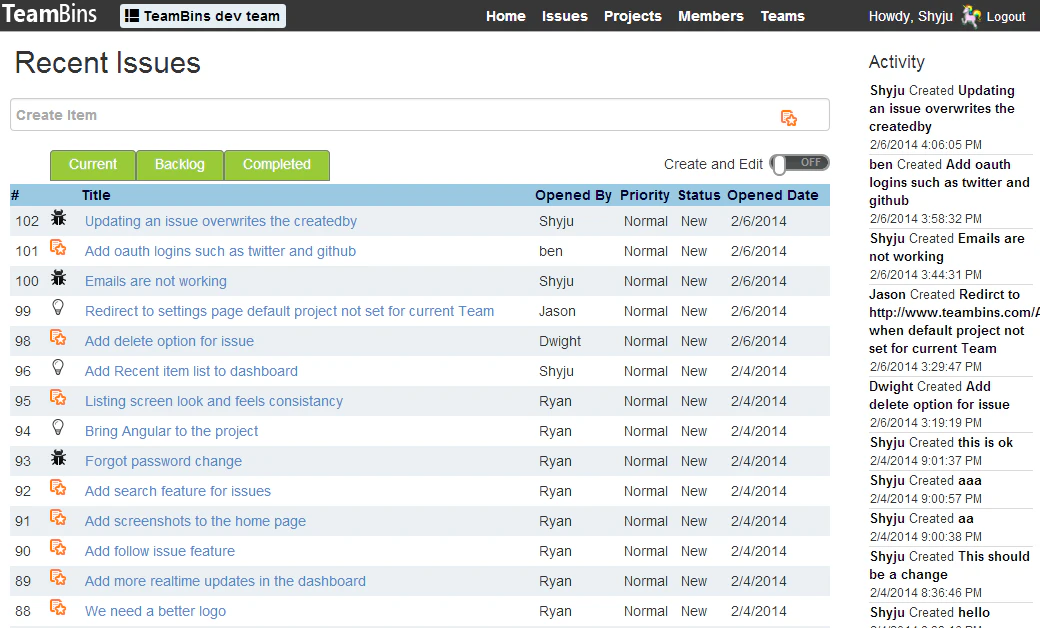Click the bug icon for issue 93
This screenshot has height=628, width=1040.
click(x=58, y=458)
